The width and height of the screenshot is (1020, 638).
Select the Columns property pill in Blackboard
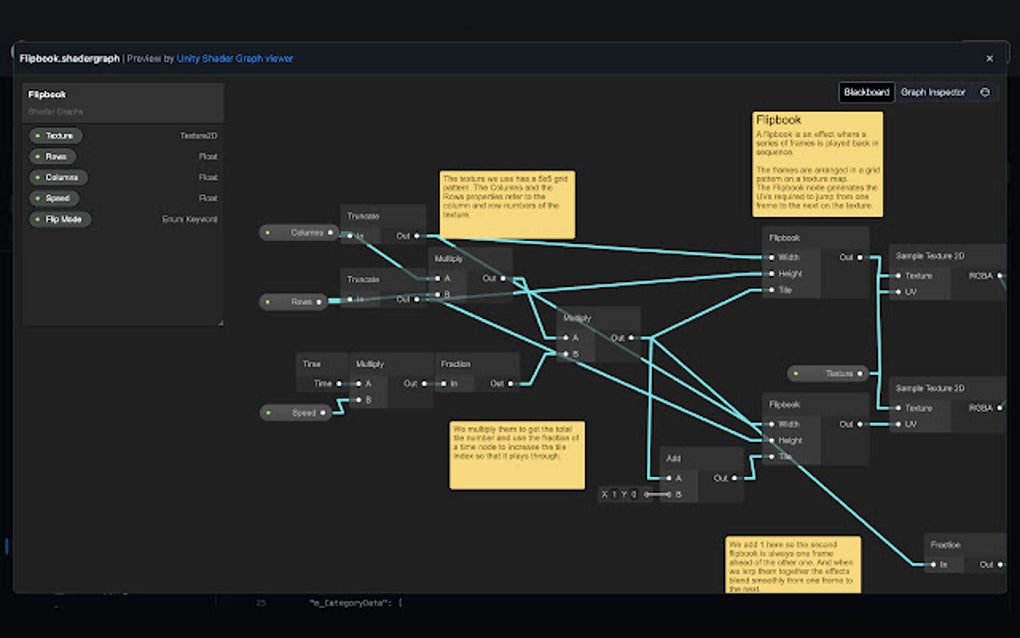(x=58, y=177)
